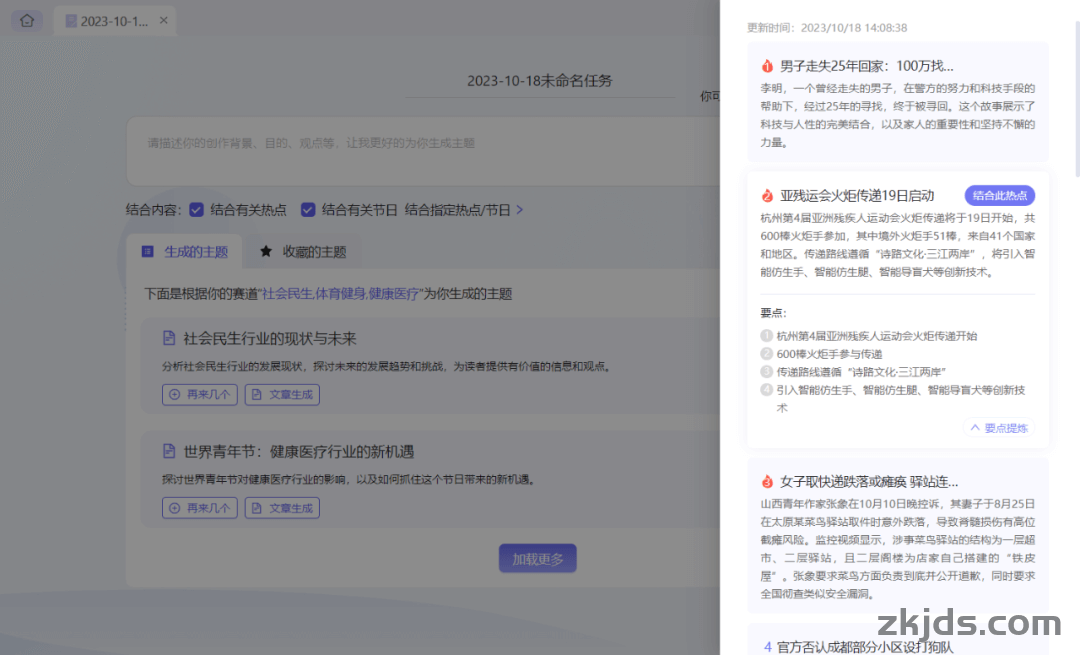Screen dimensions: 1080x655
Task: Open 结合指定热点/节日 chevron link
Action: coord(464,209)
